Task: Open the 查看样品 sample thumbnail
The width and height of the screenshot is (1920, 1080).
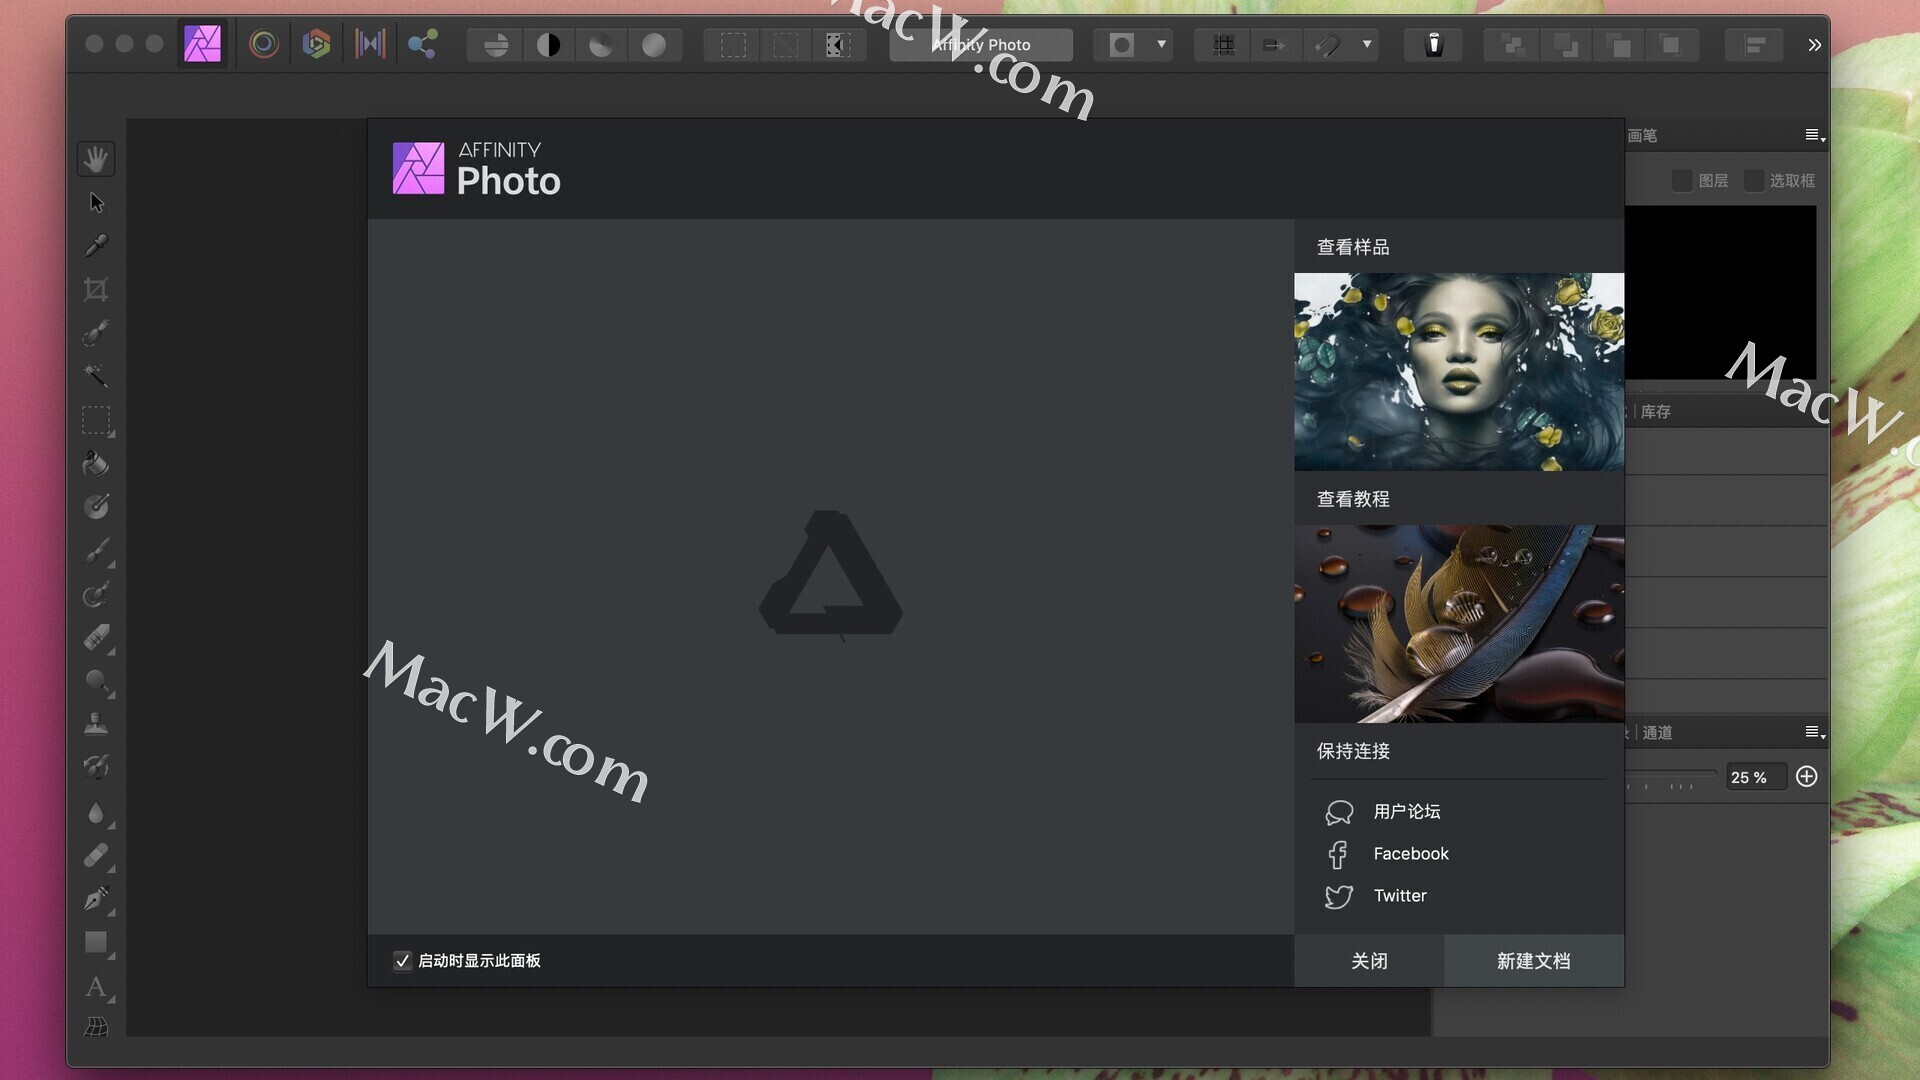Action: [1459, 372]
